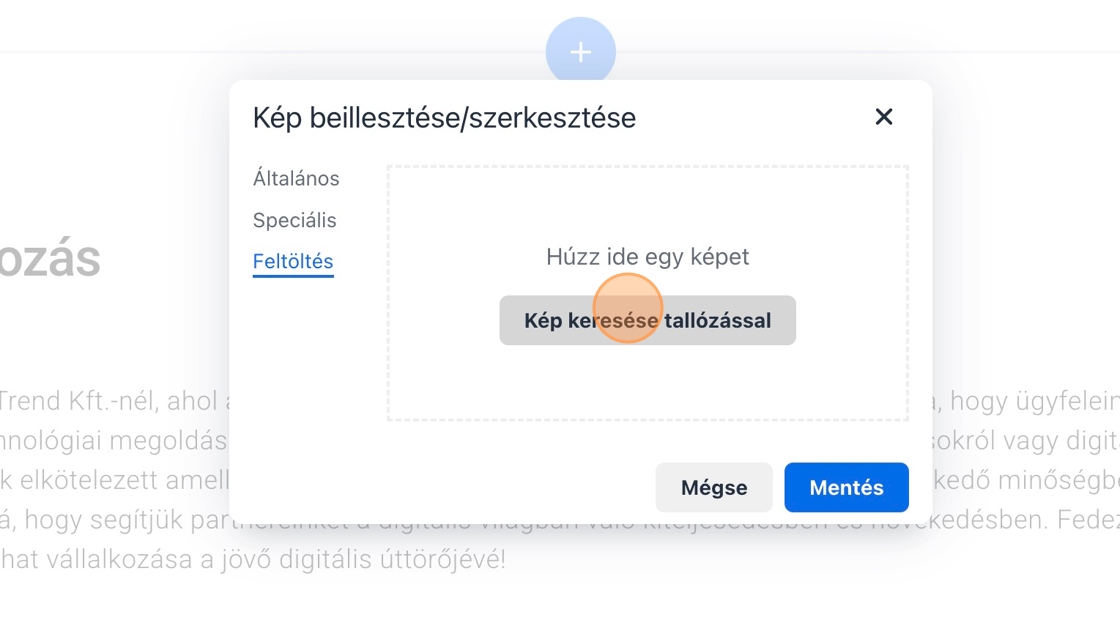Click the dialog title Kép beillesztése/szerkesztése
Viewport: 1120px width, 626px height.
point(444,118)
